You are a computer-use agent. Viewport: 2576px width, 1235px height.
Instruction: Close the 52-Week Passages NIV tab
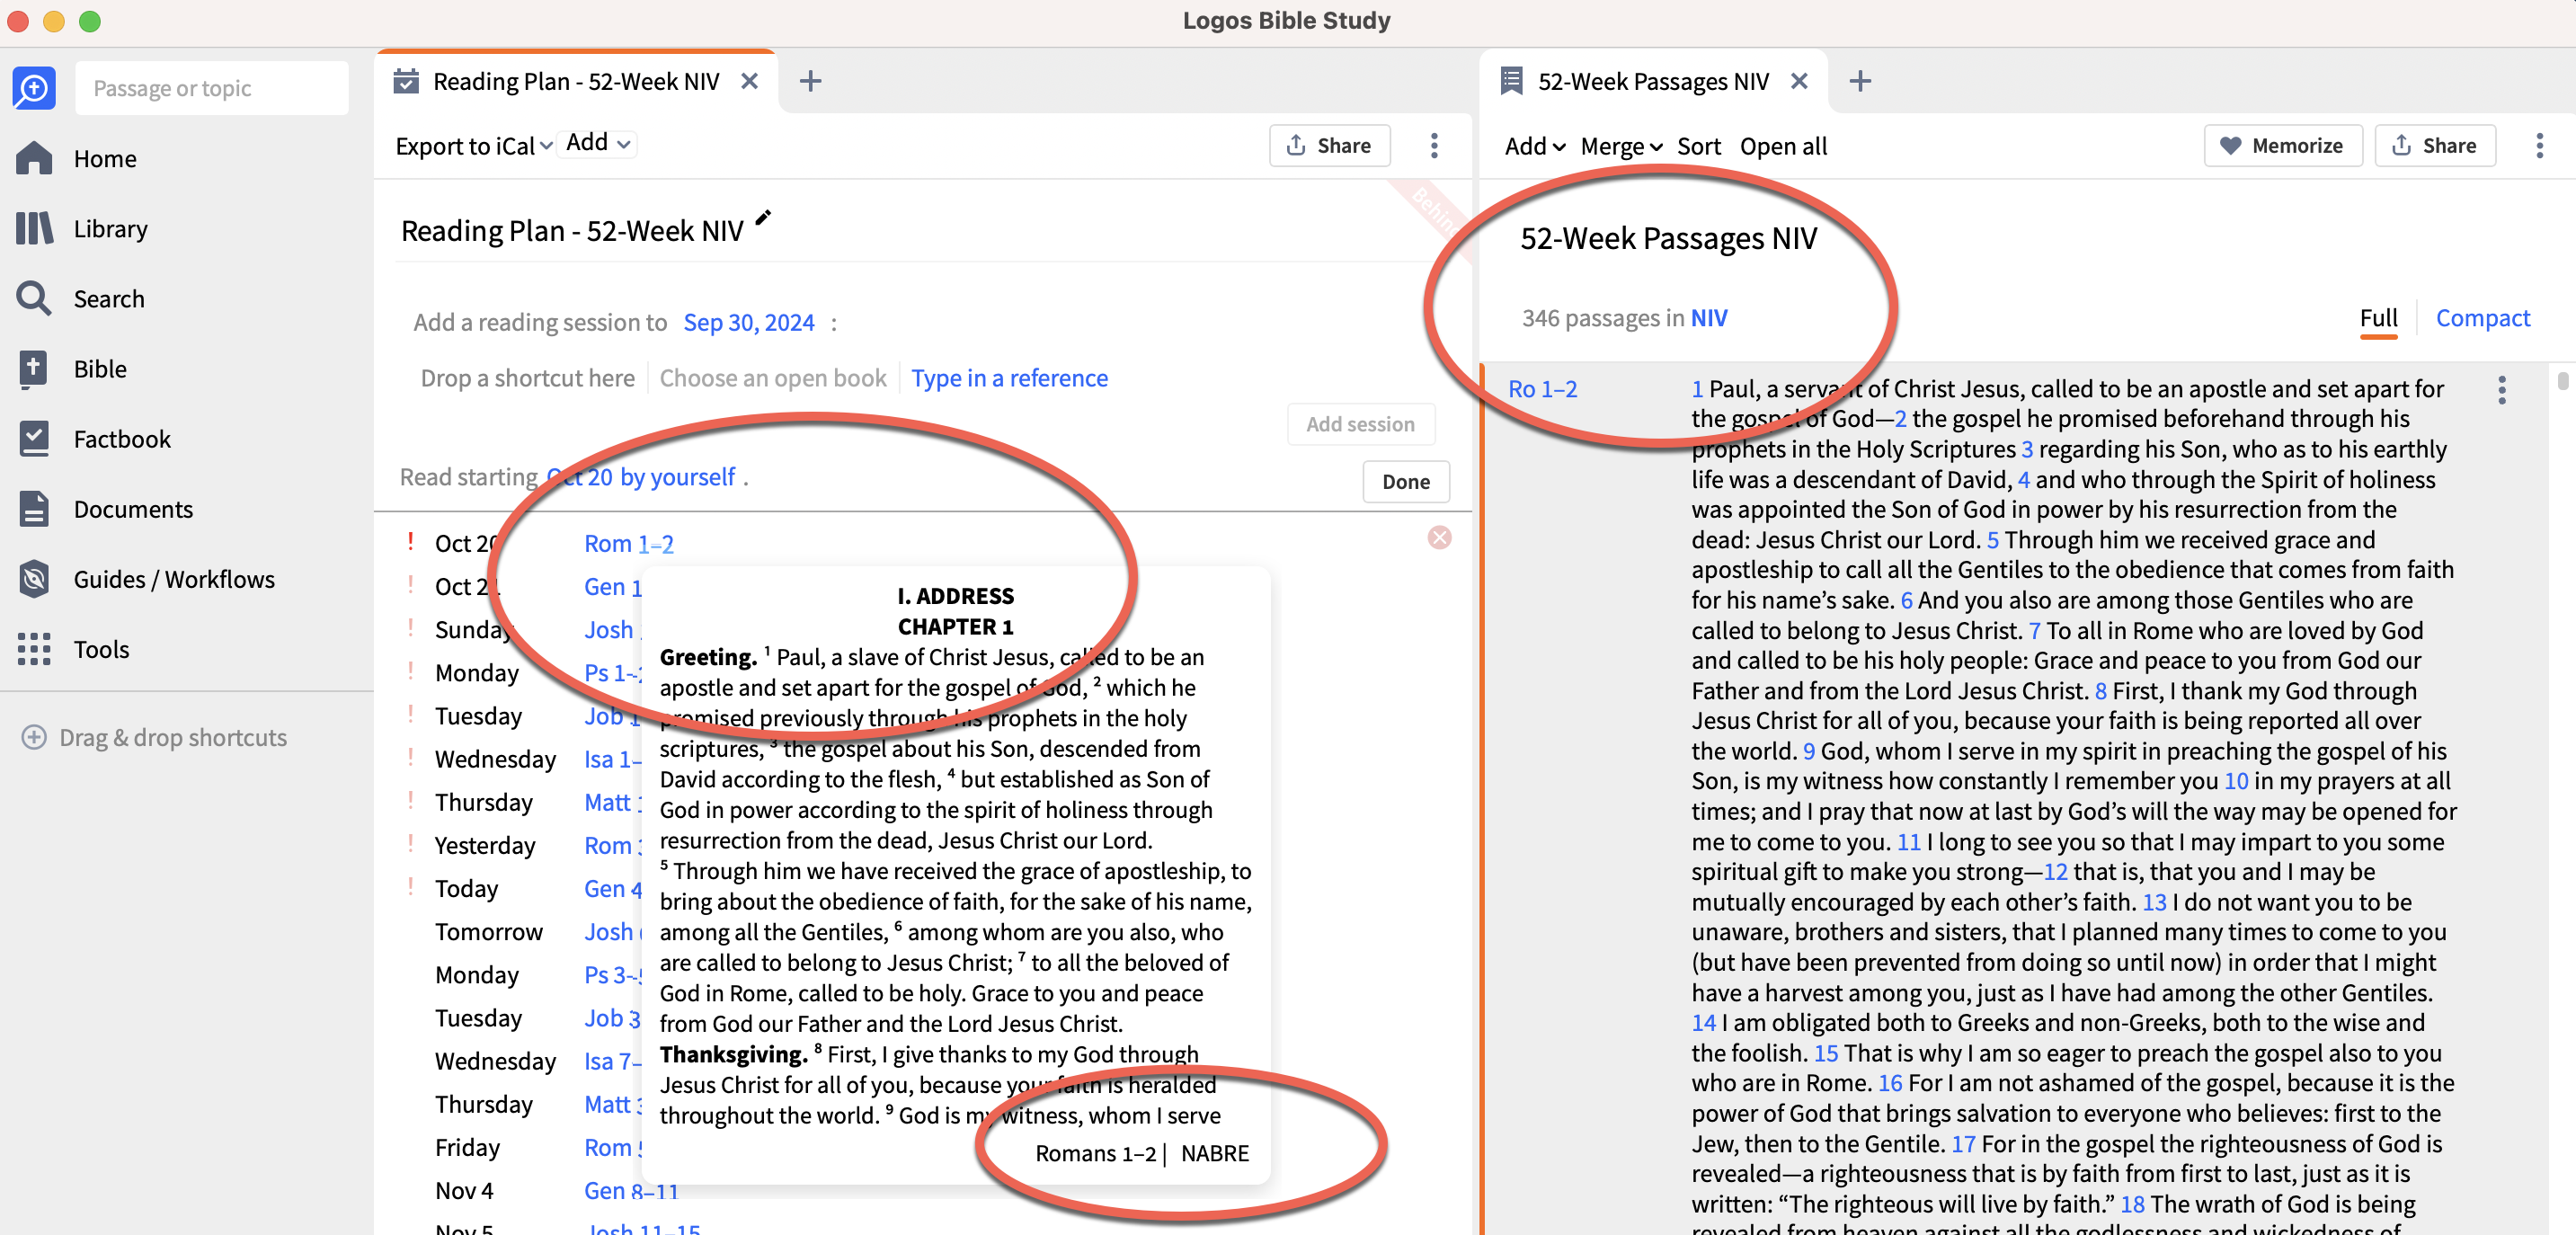click(1799, 81)
